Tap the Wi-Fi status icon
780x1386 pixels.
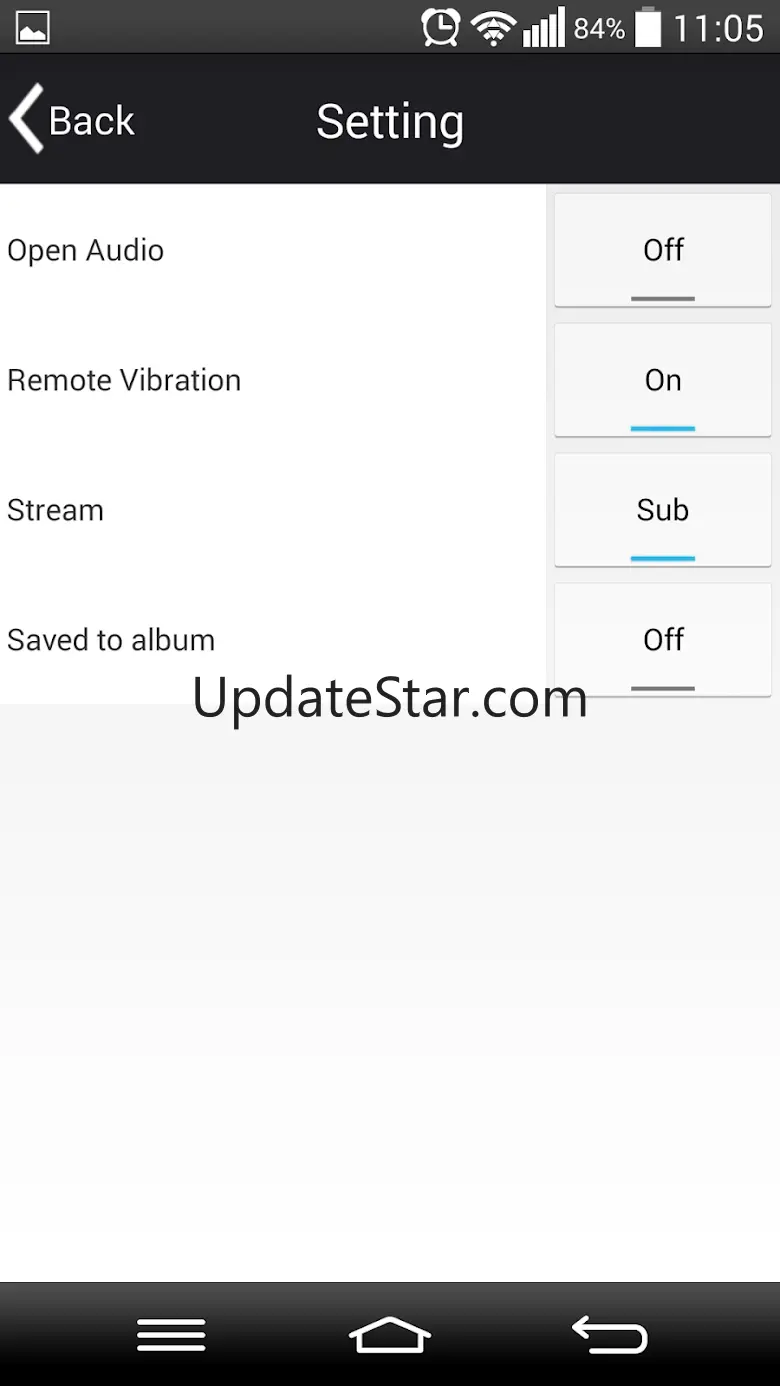click(x=492, y=28)
